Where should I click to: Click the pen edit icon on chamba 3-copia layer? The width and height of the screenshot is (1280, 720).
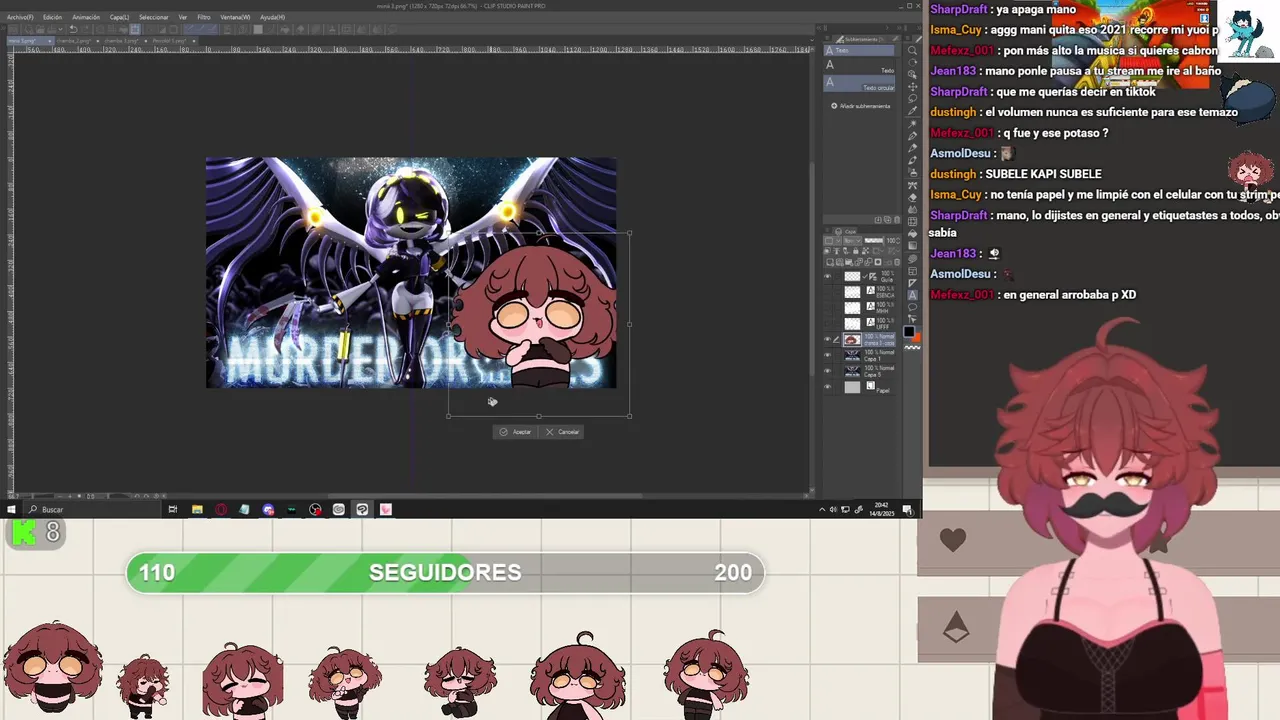836,340
